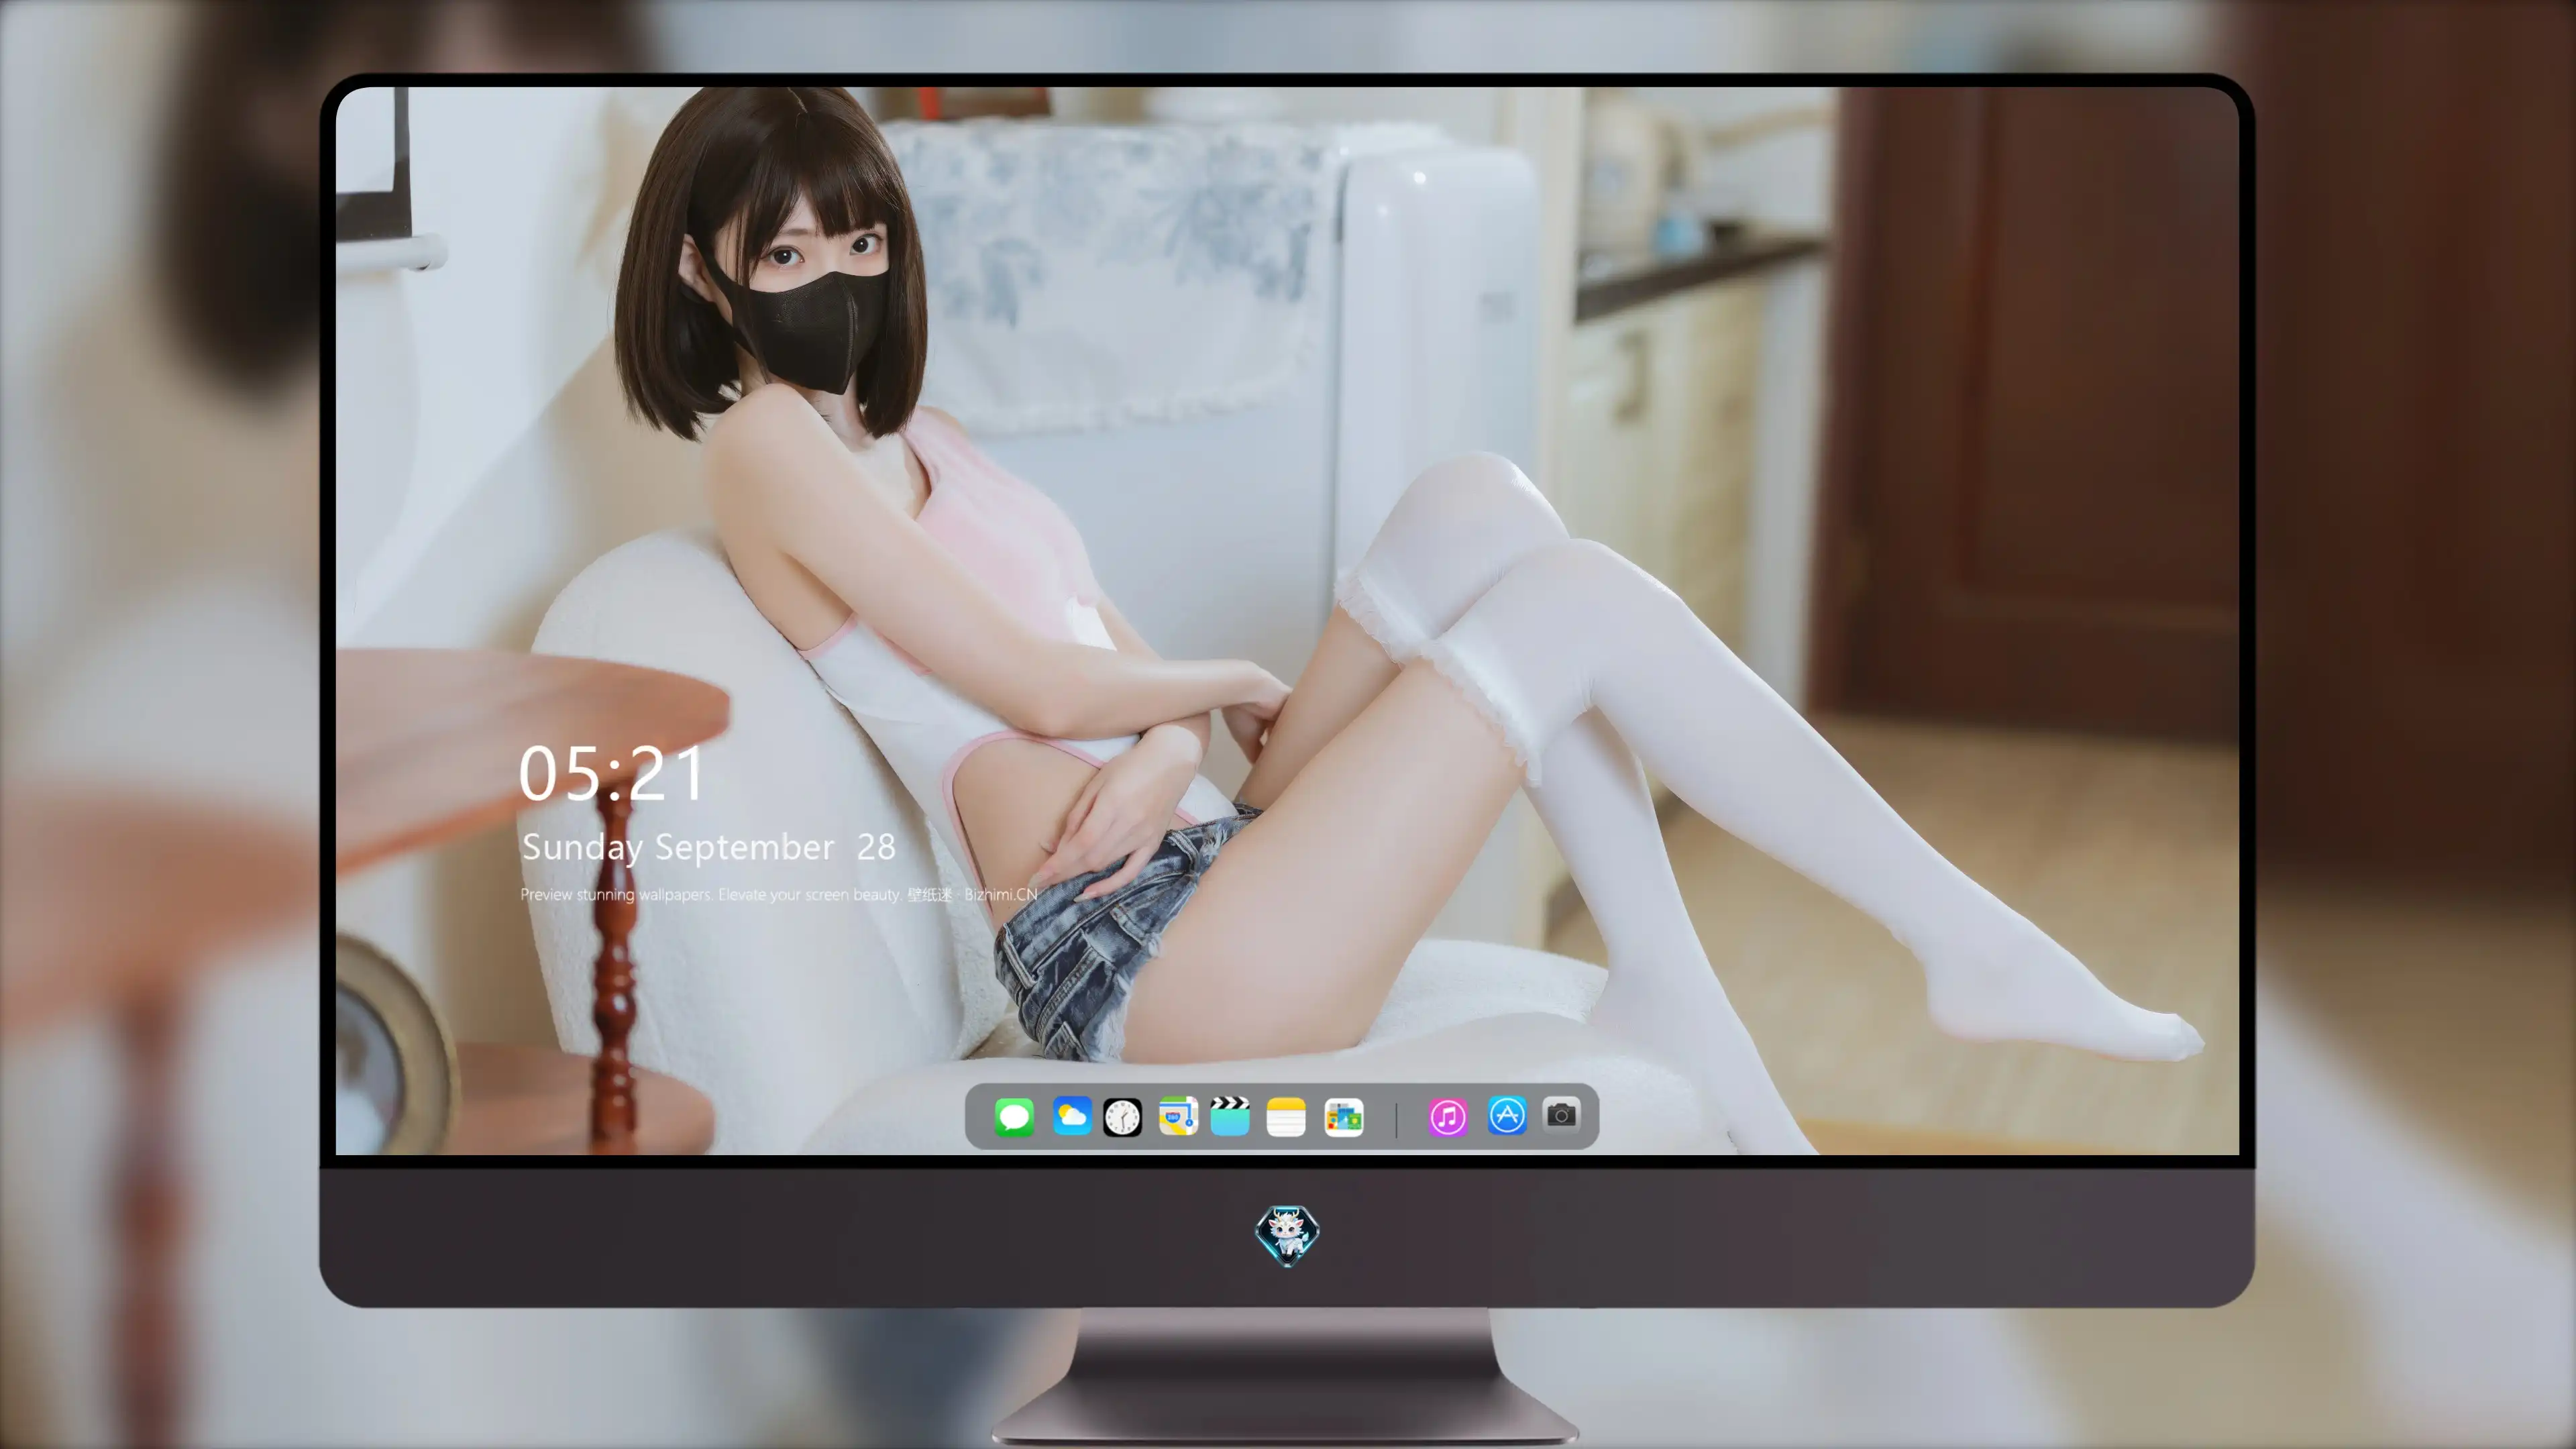Click the "Preview stunning wallpapers" tagline text
Screen dimensions: 2576x1449
click(x=779, y=894)
